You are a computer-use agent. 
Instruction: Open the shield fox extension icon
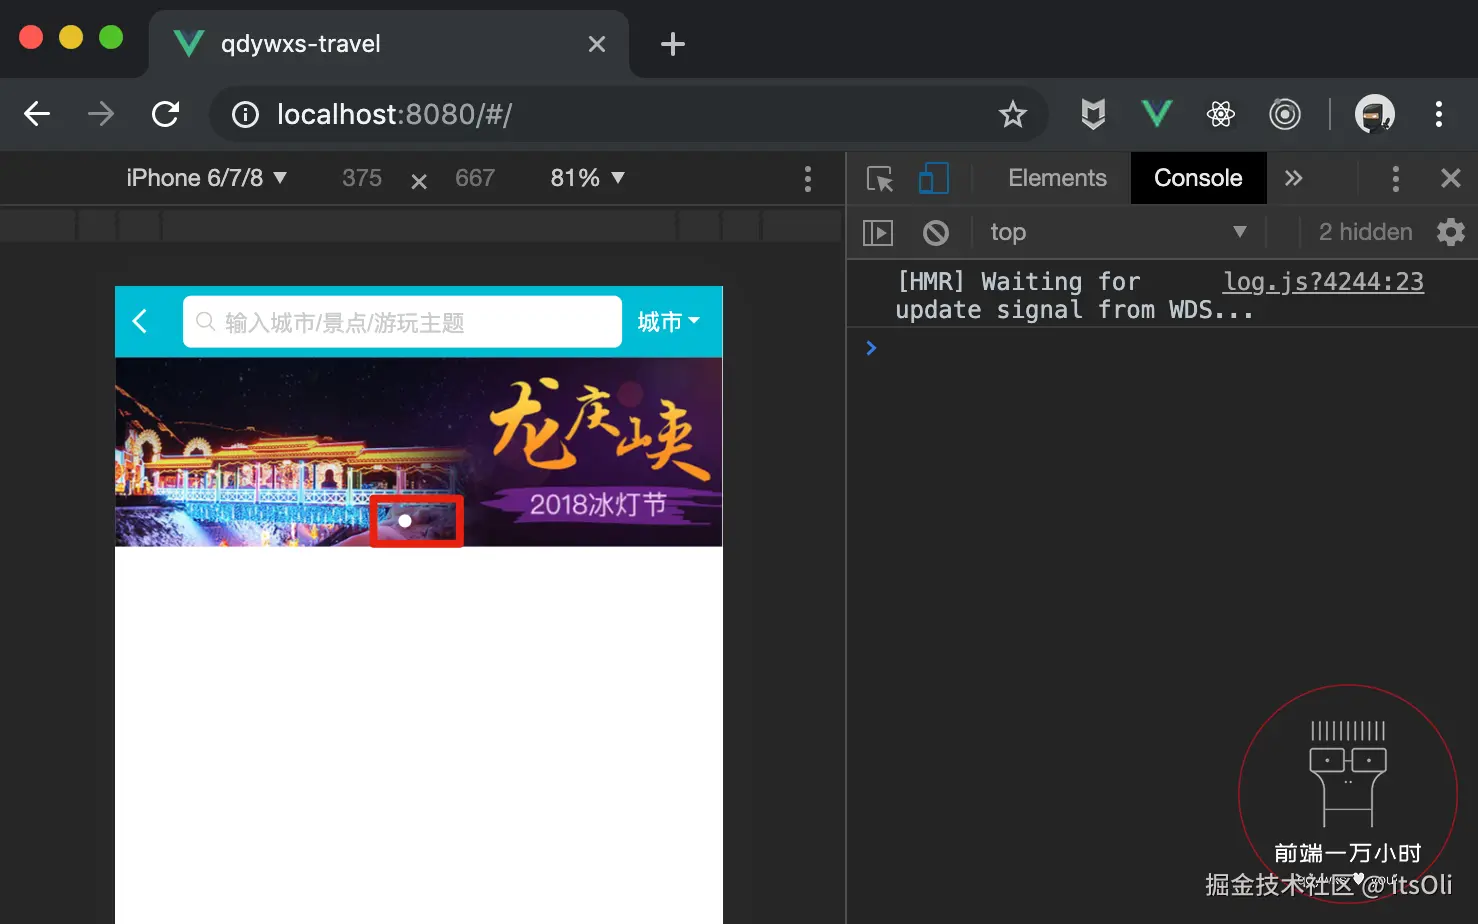tap(1093, 114)
